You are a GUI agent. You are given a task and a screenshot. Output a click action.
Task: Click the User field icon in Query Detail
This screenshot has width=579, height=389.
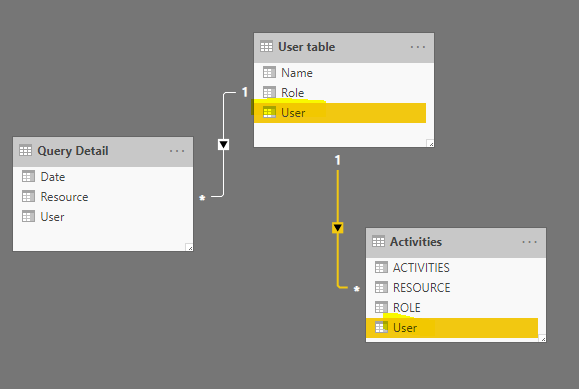pos(28,216)
